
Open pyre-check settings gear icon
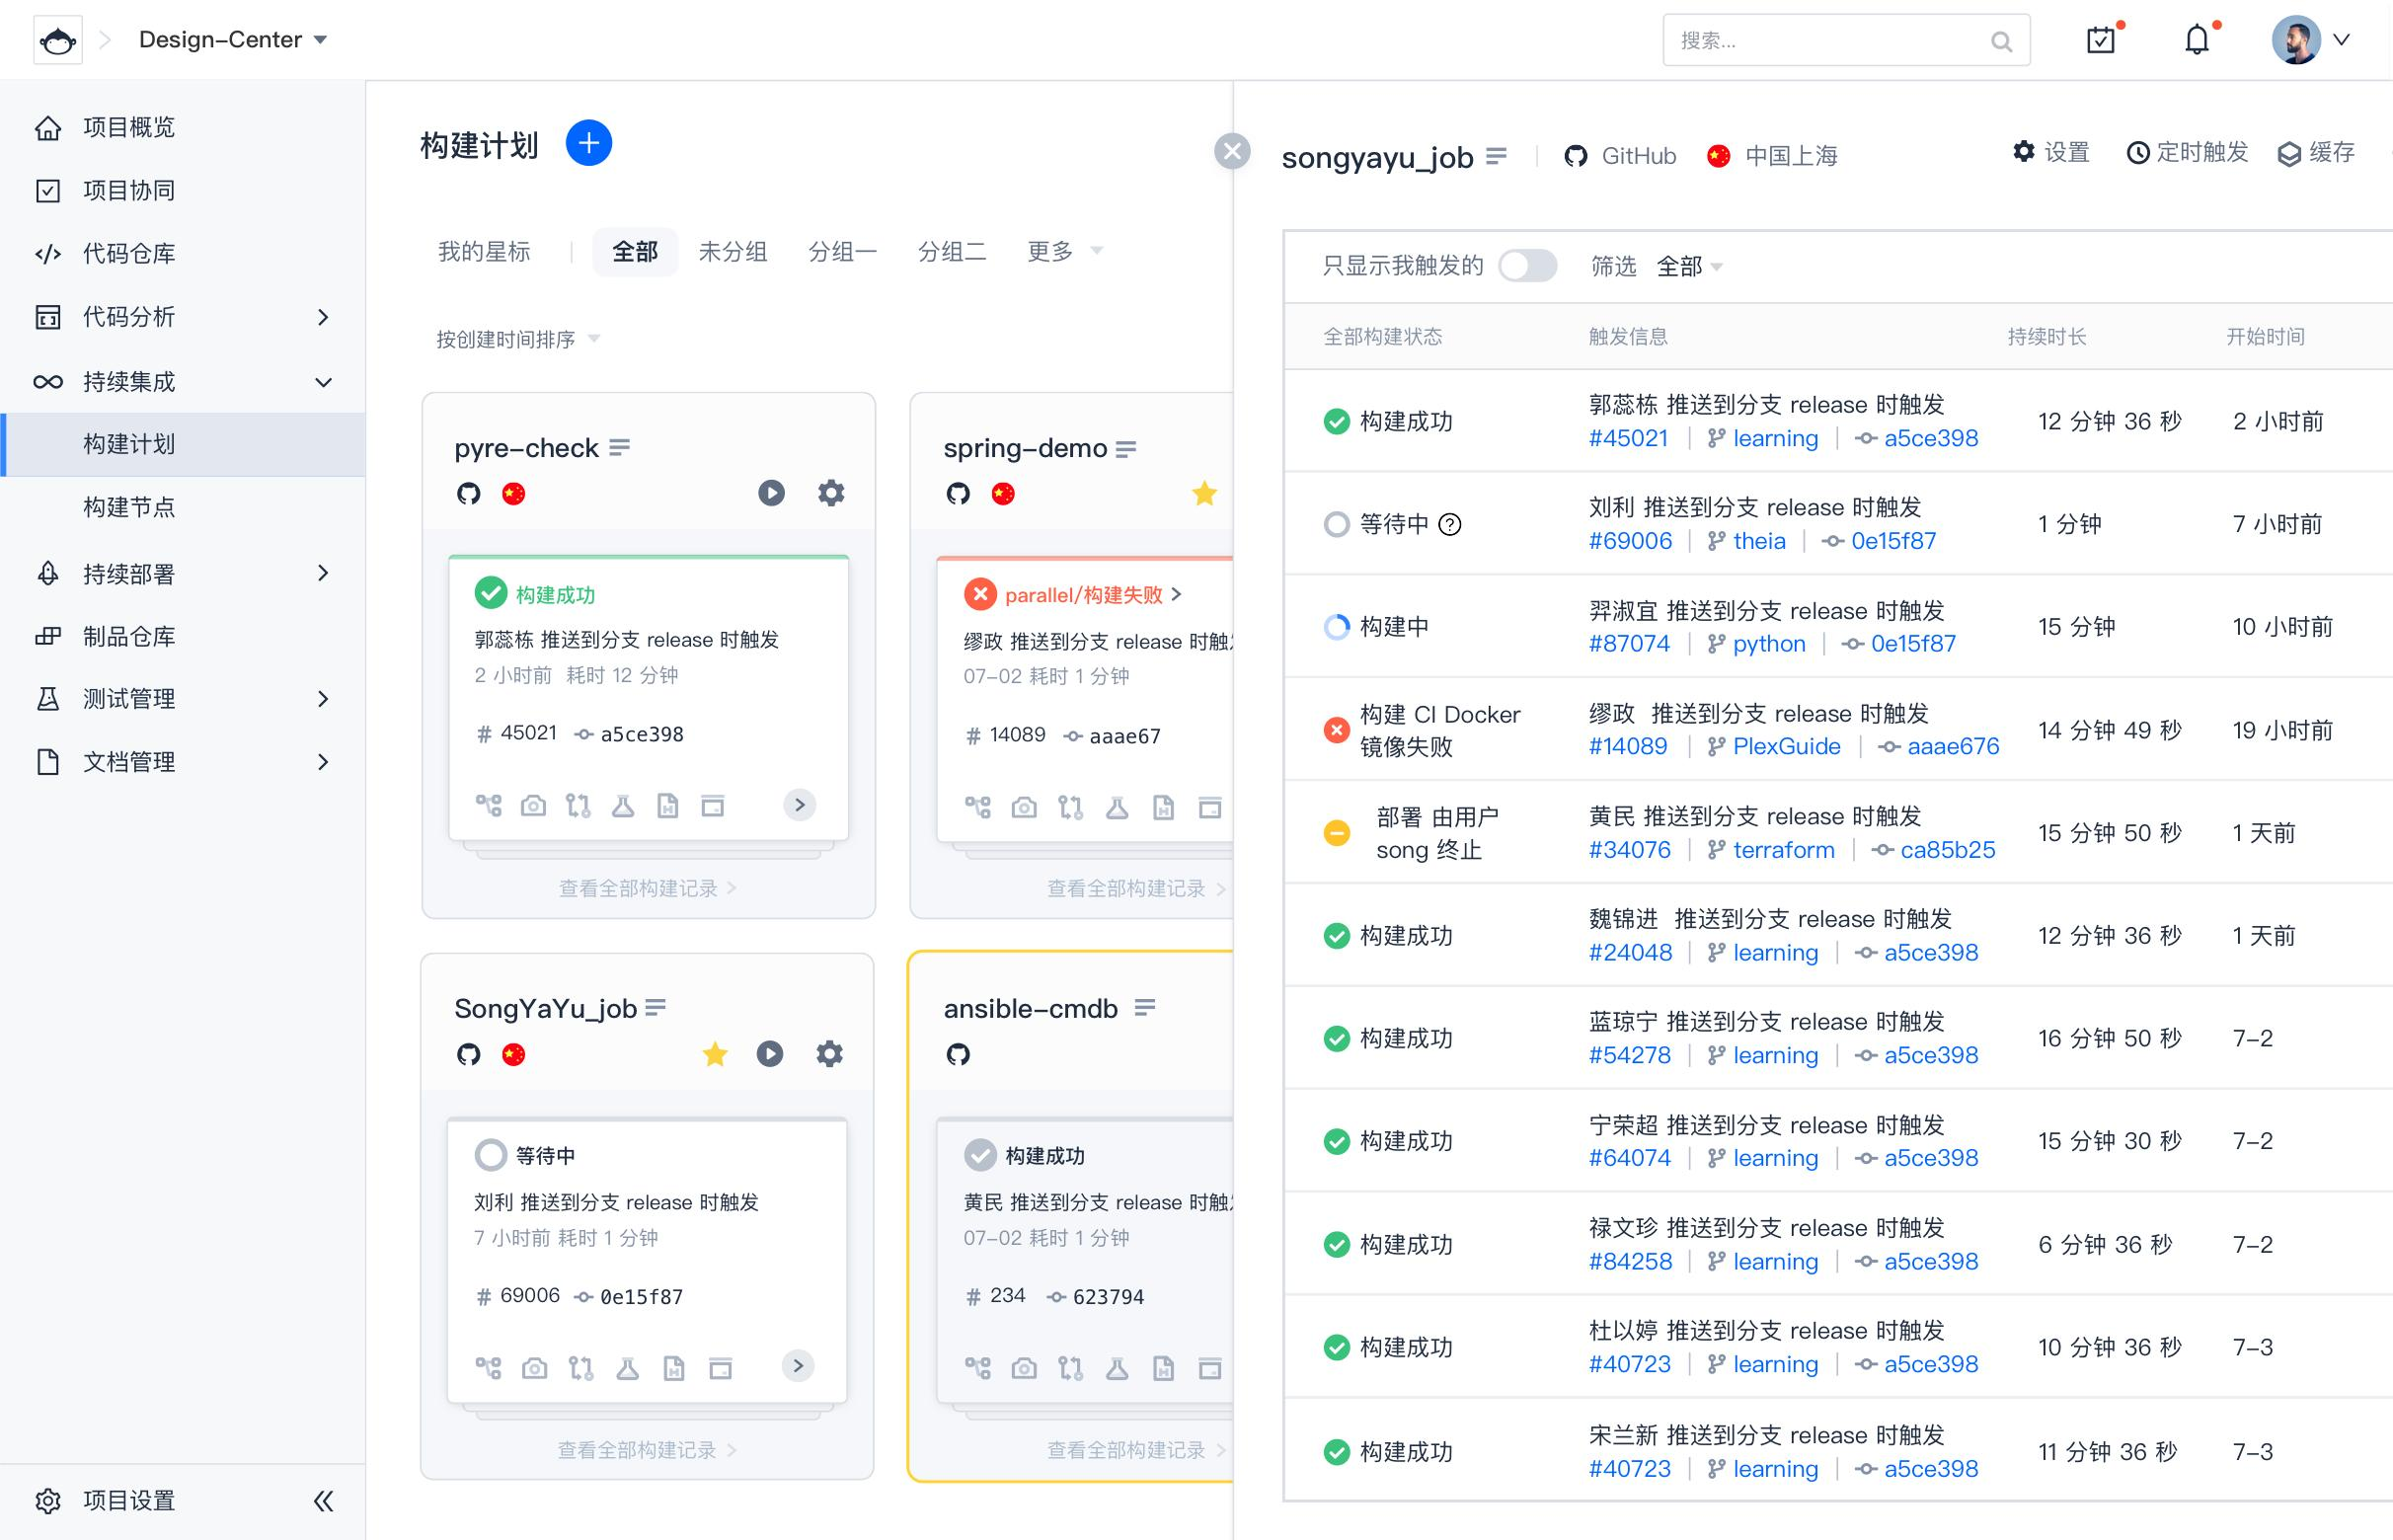click(x=831, y=493)
